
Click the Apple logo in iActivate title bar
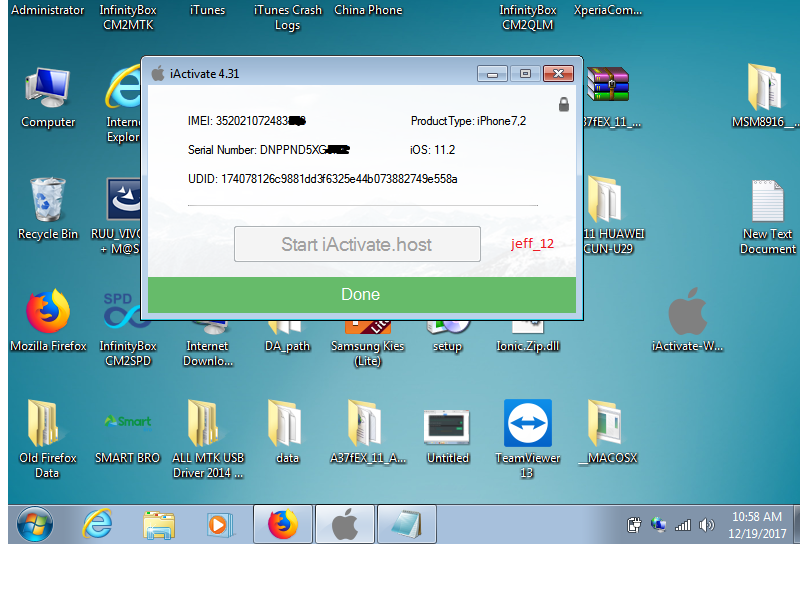point(158,73)
